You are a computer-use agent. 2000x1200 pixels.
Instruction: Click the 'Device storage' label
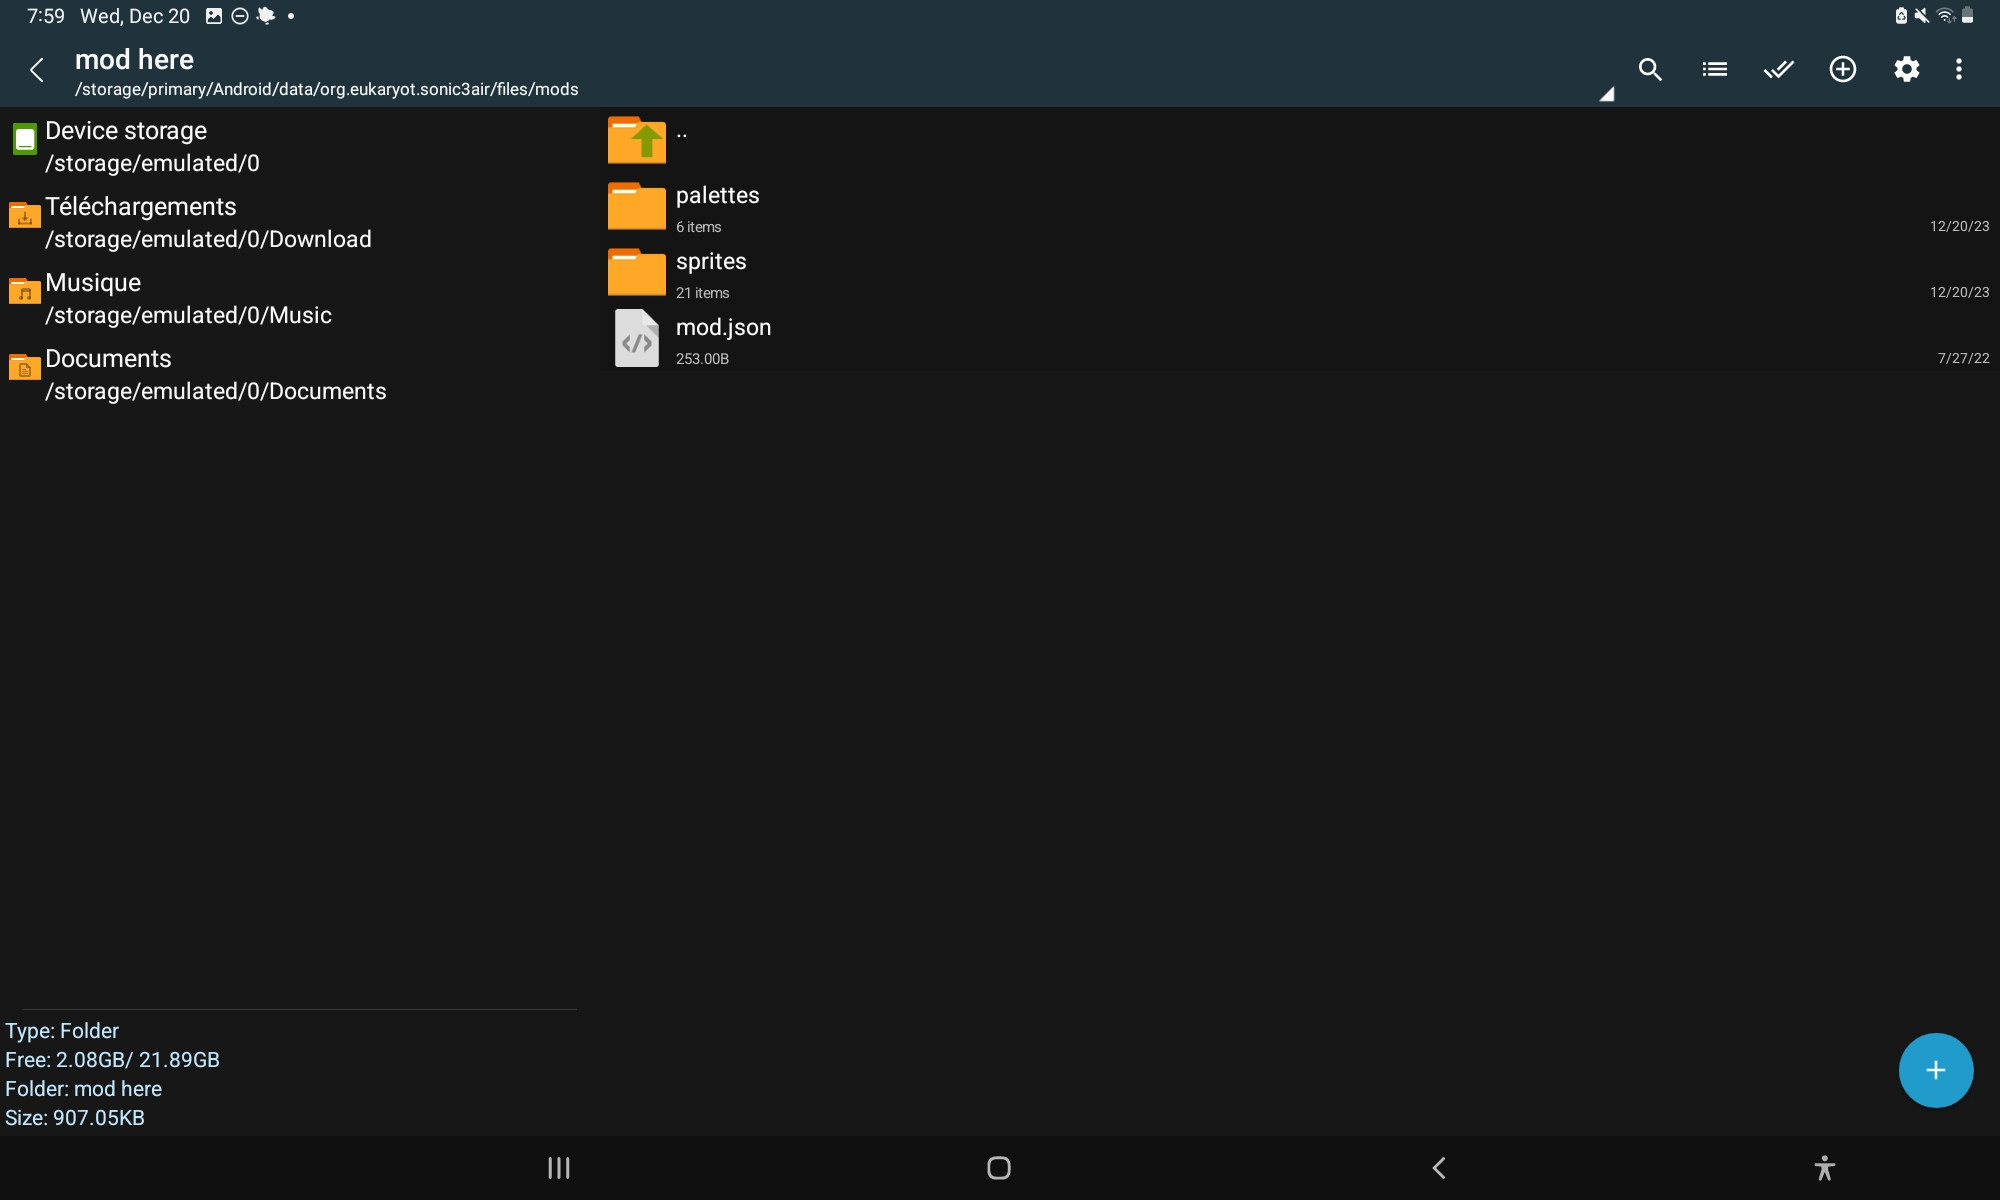pos(126,131)
